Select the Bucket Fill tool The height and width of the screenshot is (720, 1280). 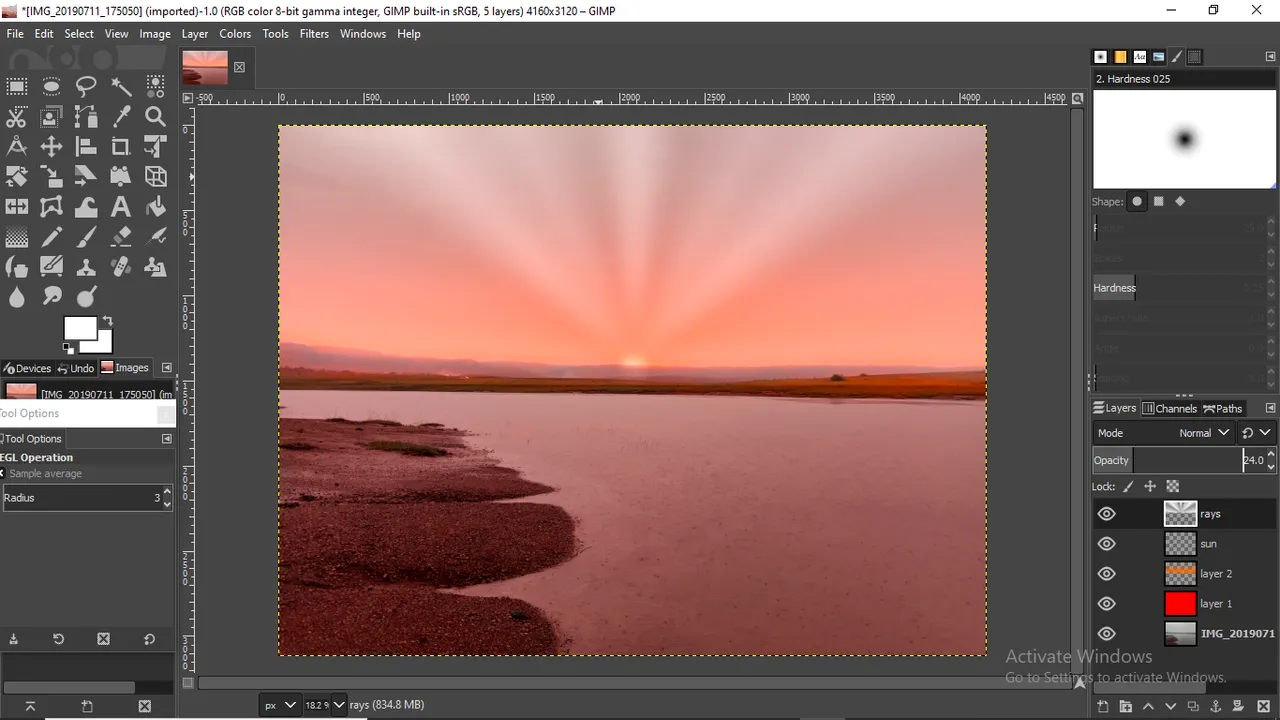(155, 207)
